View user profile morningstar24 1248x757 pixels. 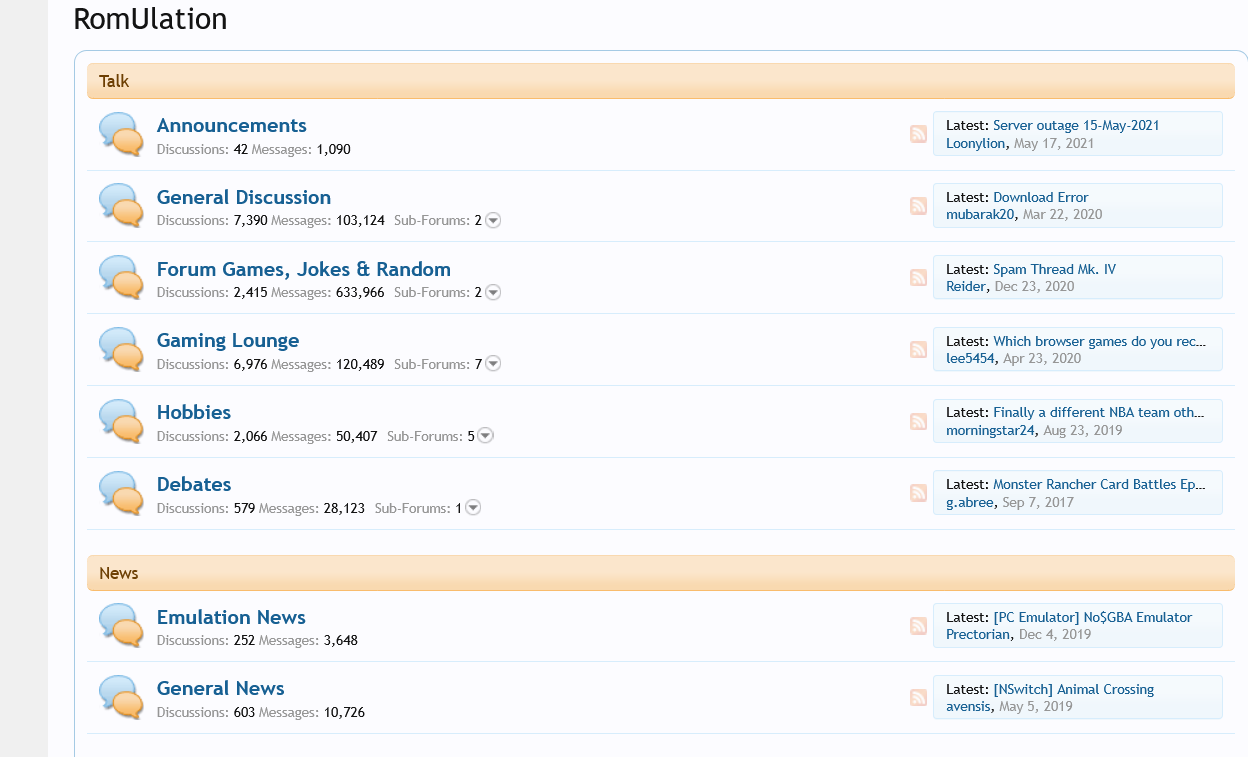click(x=990, y=430)
